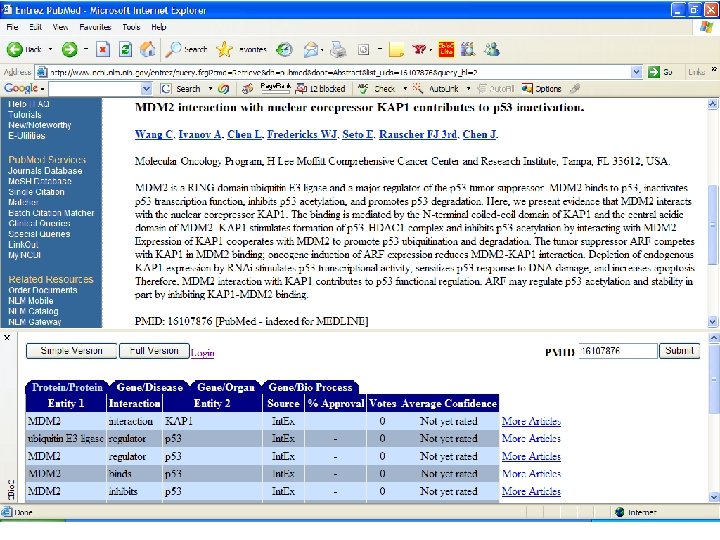Viewport: 720px width, 540px height.
Task: Click the Login link
Action: click(x=203, y=353)
